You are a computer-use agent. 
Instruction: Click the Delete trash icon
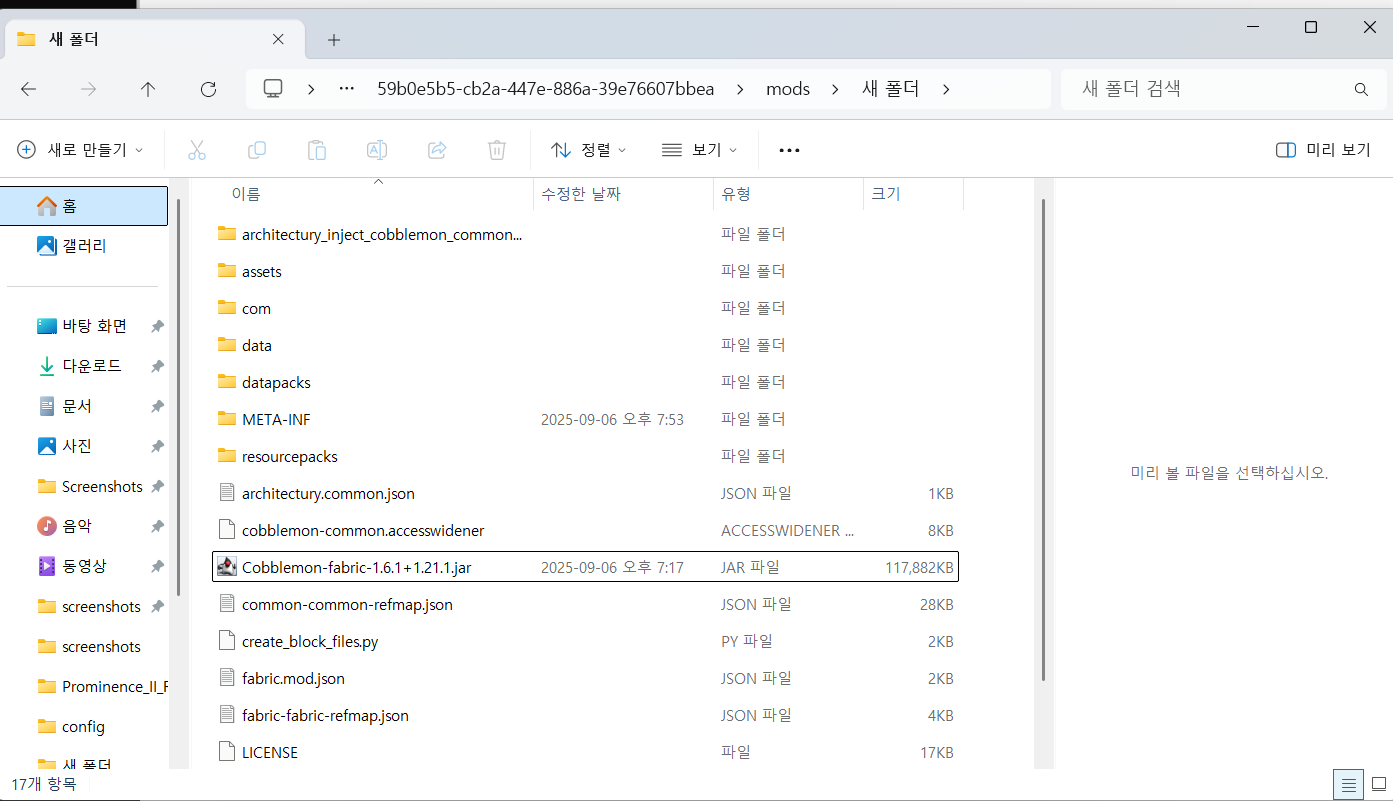496,150
